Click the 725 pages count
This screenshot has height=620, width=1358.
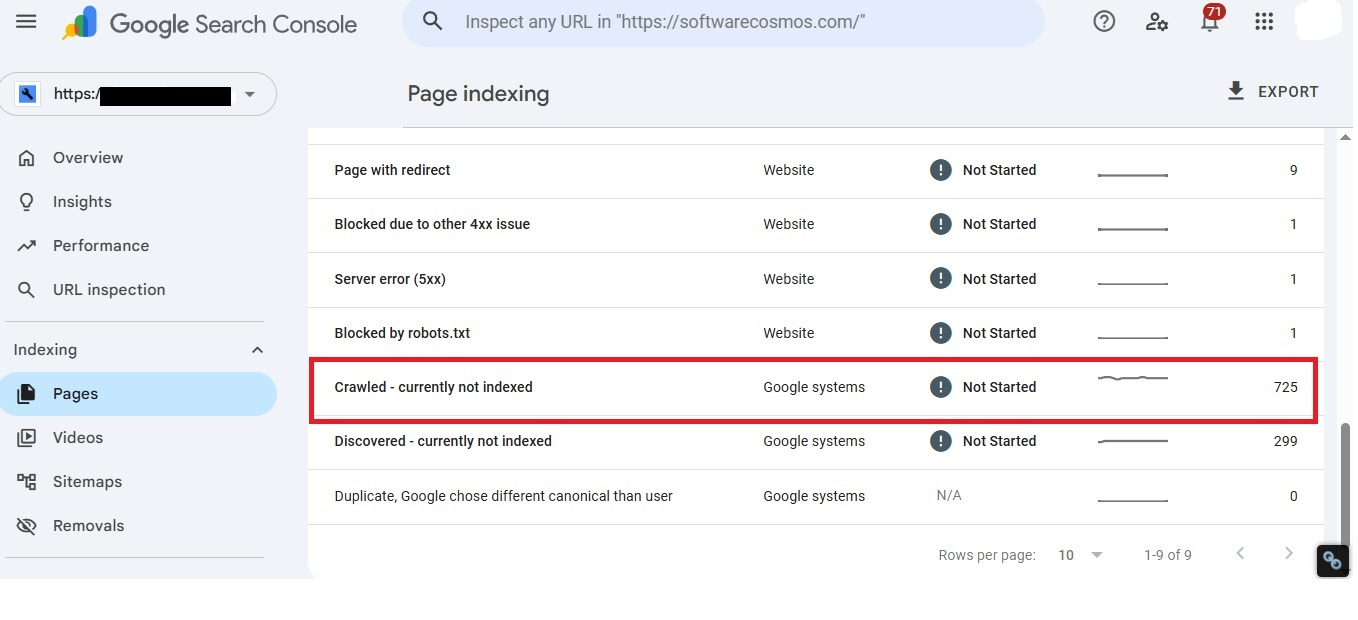(1285, 387)
